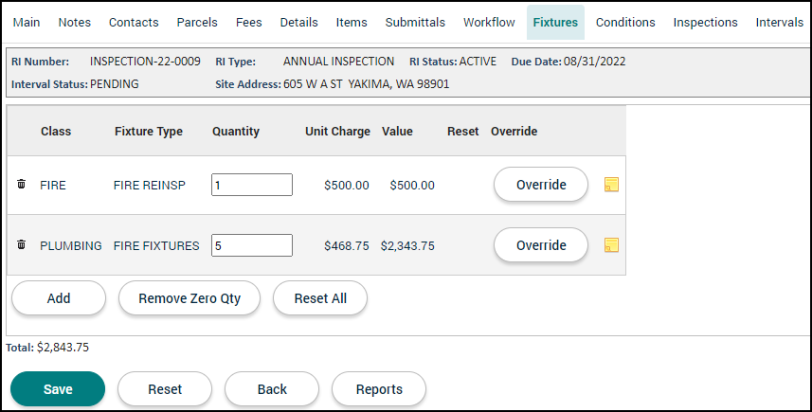Screen dimensions: 812x412
Task: Click the Quantity column header
Action: click(x=236, y=131)
